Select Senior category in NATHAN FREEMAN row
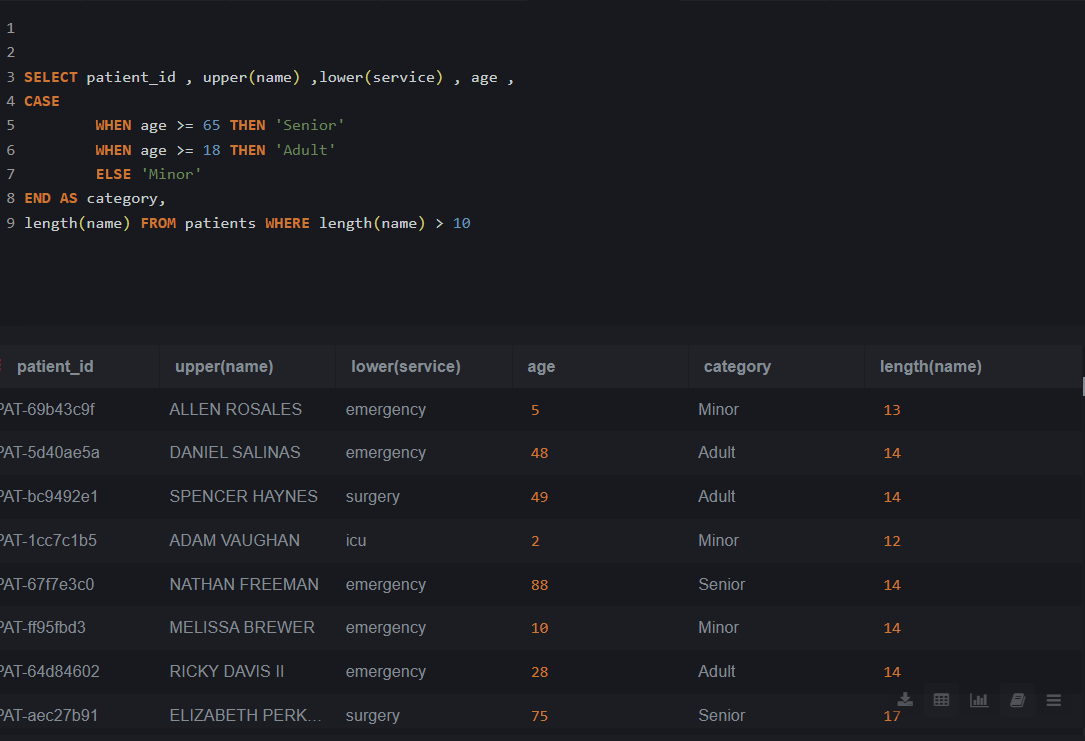Image resolution: width=1085 pixels, height=741 pixels. [722, 585]
